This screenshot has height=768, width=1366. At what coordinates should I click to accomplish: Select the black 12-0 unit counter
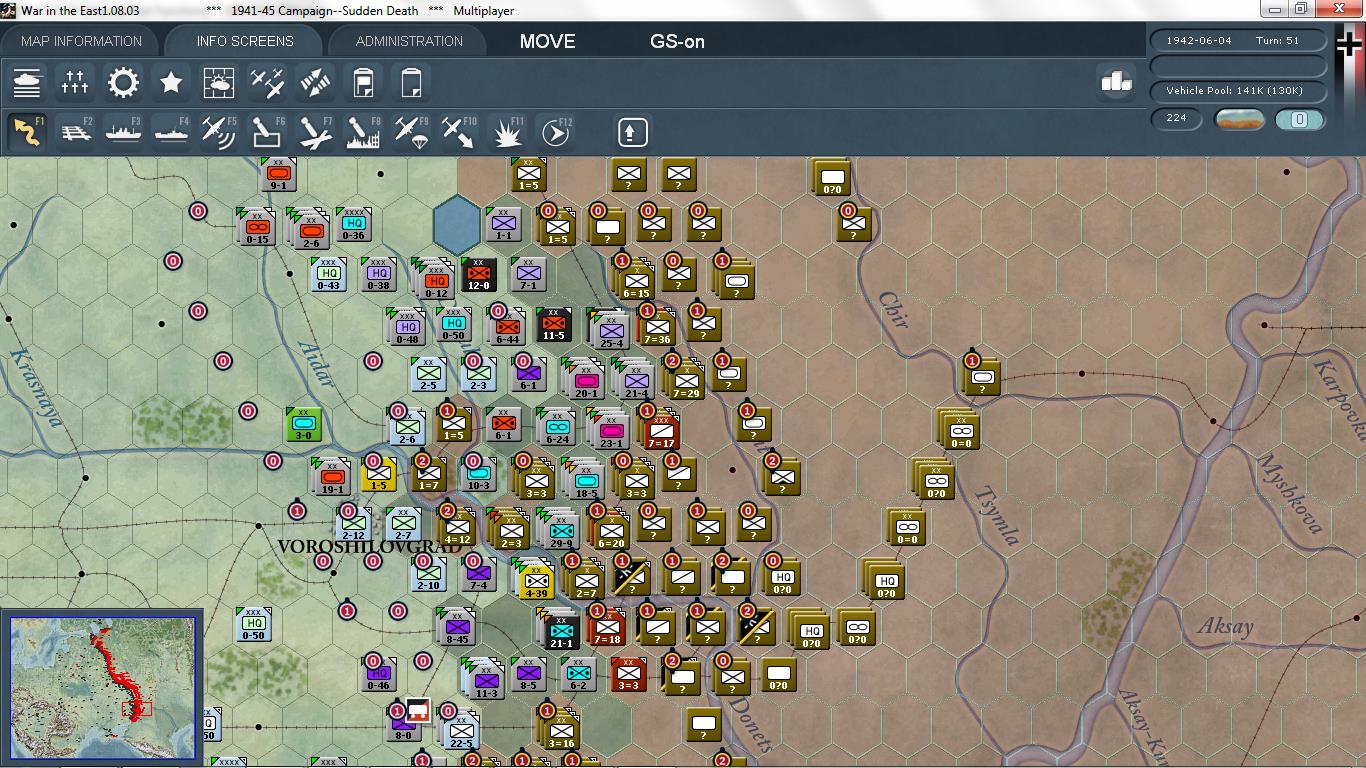point(478,274)
